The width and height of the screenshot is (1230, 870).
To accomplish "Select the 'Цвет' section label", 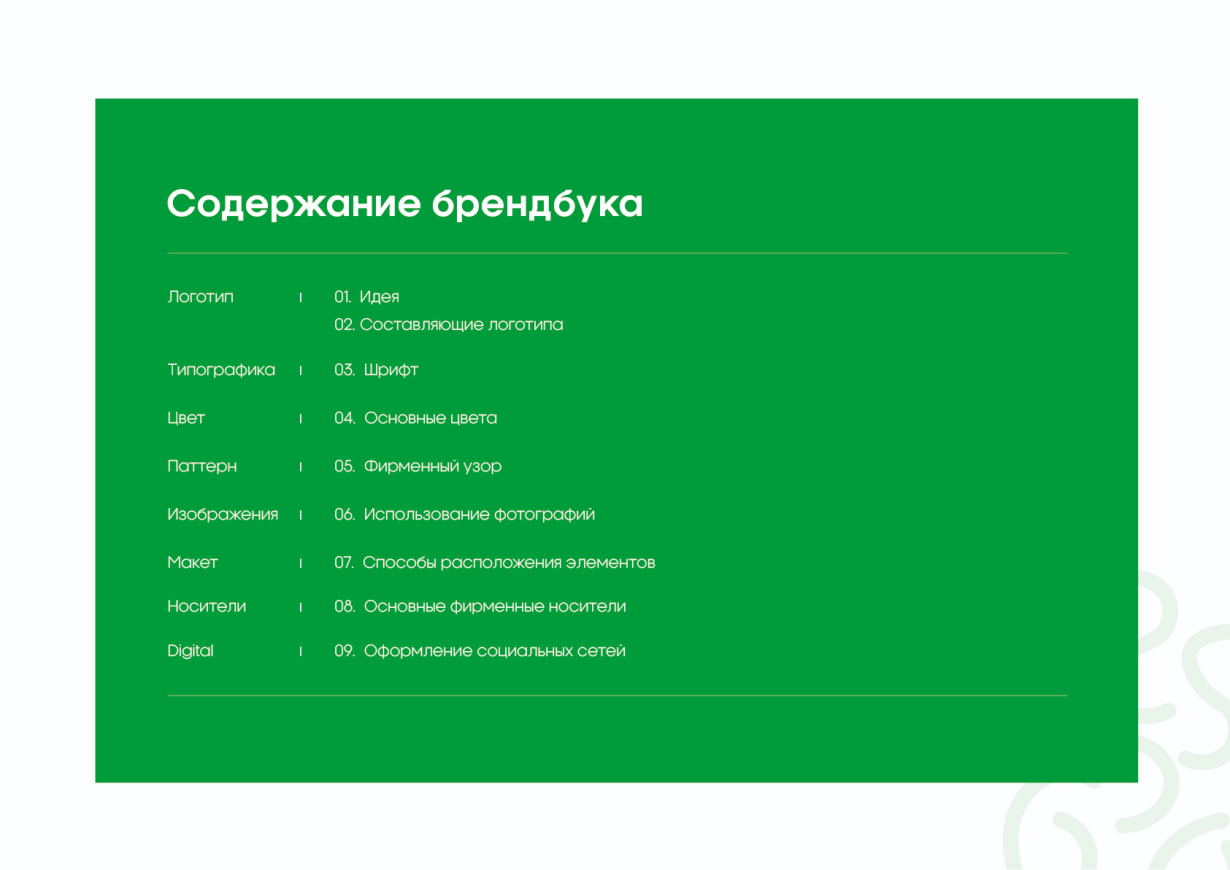I will tap(186, 418).
